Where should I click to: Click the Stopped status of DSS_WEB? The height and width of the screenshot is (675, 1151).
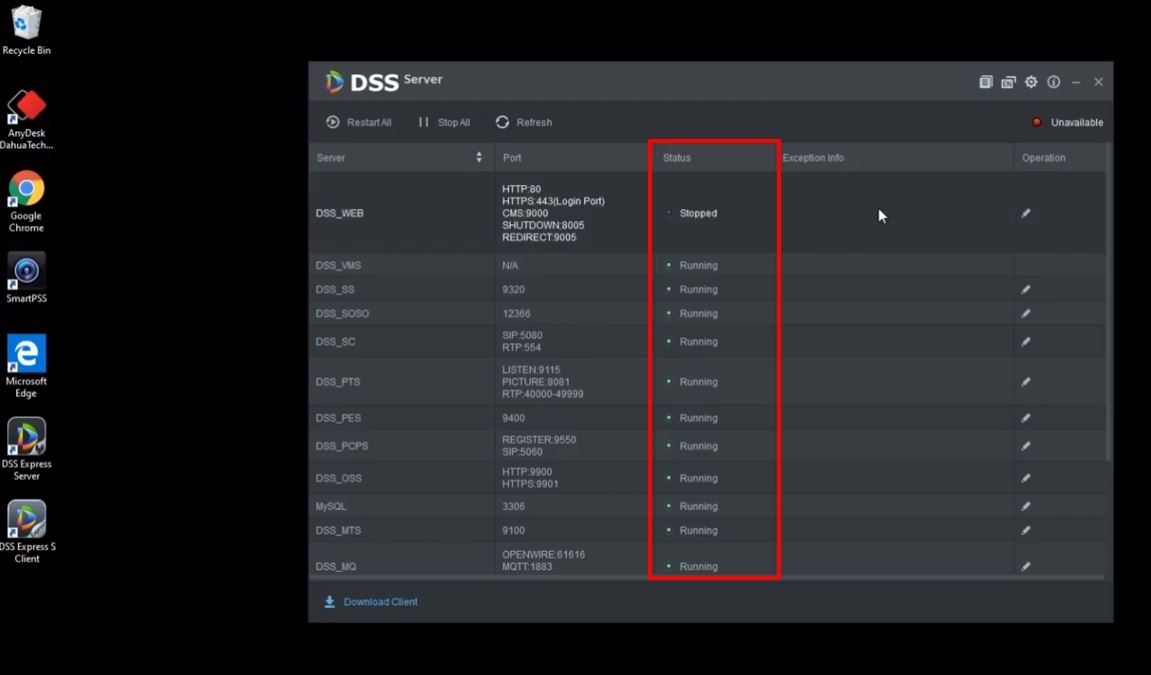(x=698, y=214)
